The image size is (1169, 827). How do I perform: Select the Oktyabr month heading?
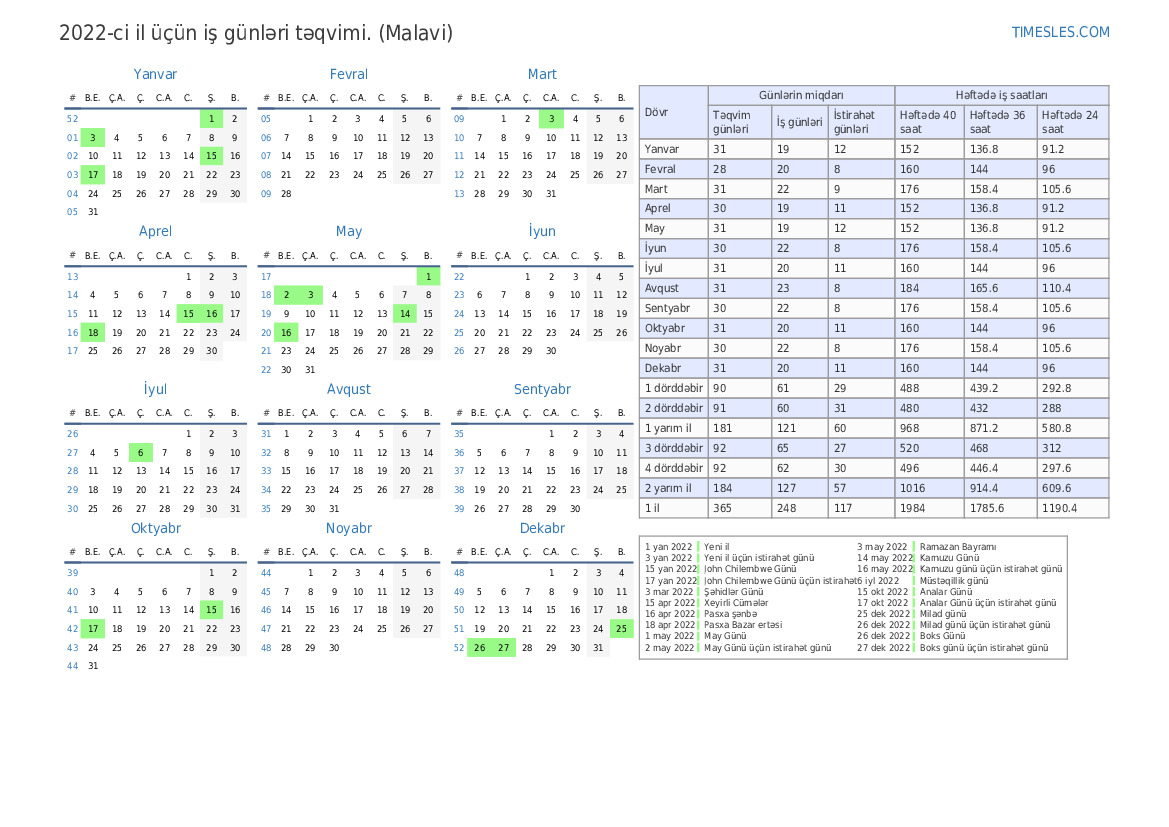155,528
